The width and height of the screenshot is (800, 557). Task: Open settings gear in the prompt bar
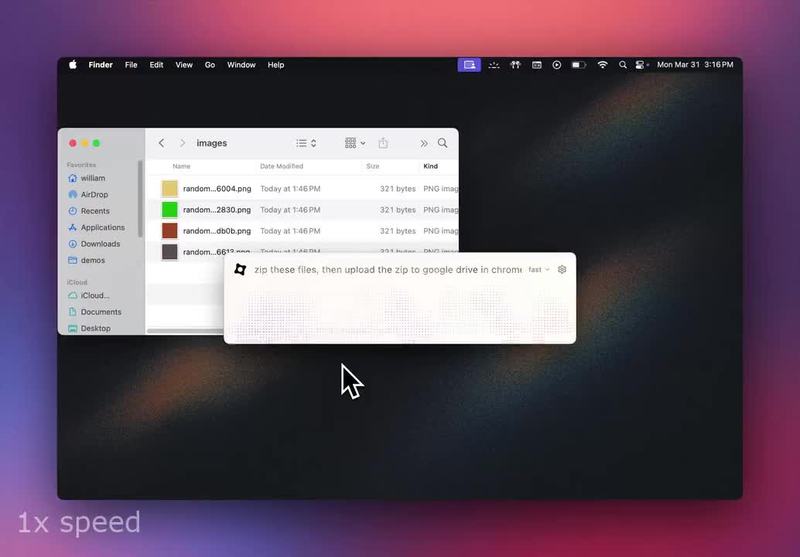pyautogui.click(x=562, y=269)
